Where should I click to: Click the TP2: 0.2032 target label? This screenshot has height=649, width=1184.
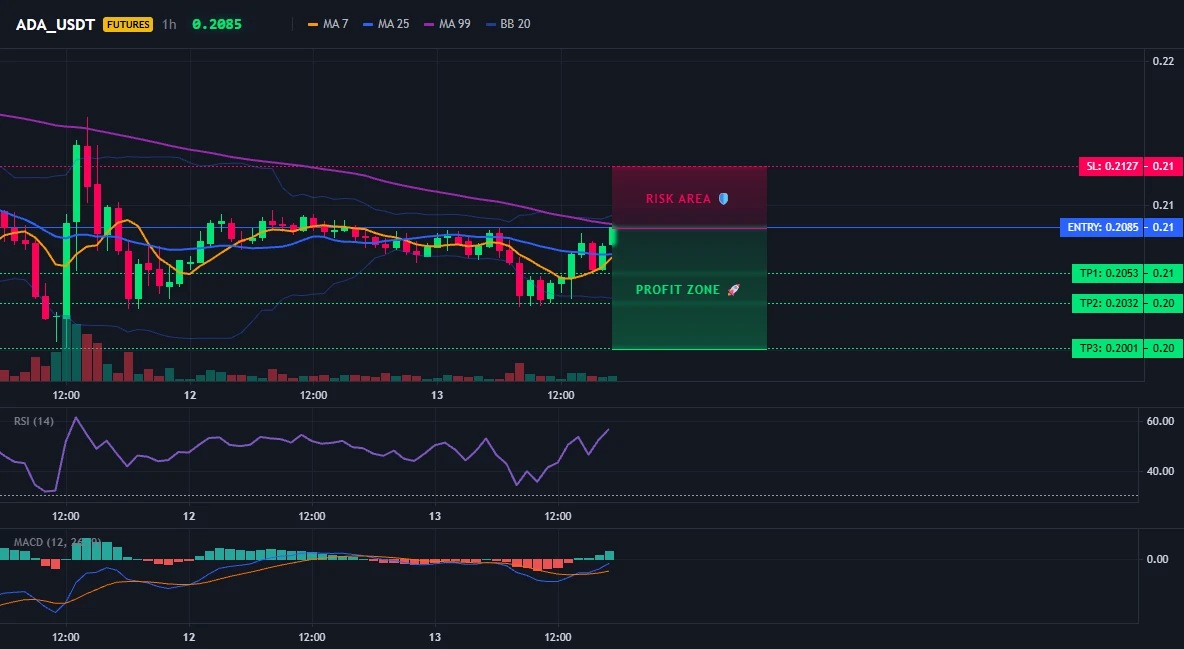[1108, 303]
